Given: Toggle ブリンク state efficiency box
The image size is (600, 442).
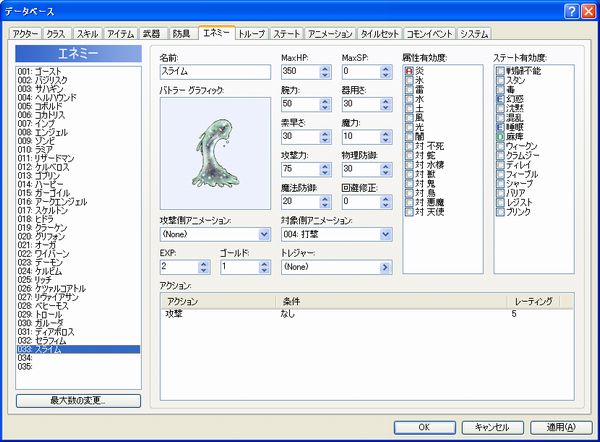Looking at the screenshot, I should click(x=500, y=212).
